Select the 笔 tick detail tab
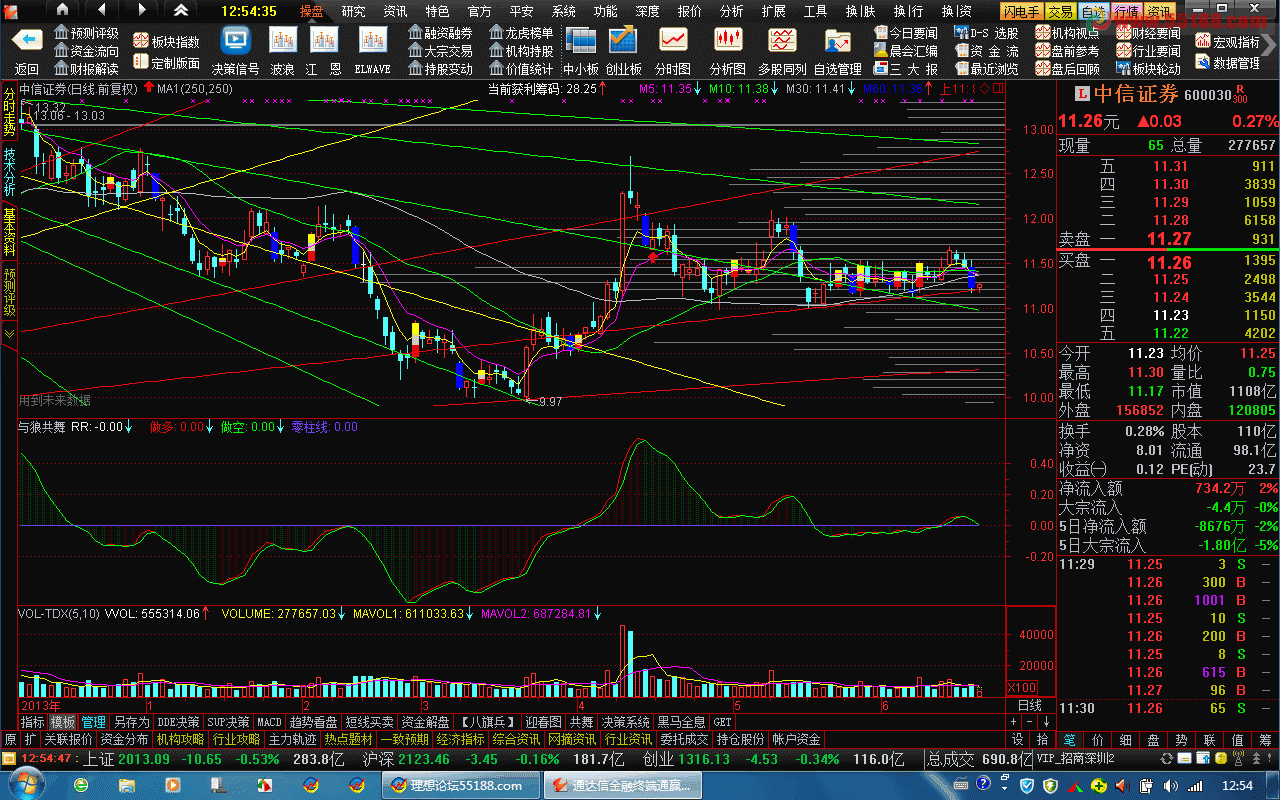The width and height of the screenshot is (1280, 800). click(x=1069, y=739)
